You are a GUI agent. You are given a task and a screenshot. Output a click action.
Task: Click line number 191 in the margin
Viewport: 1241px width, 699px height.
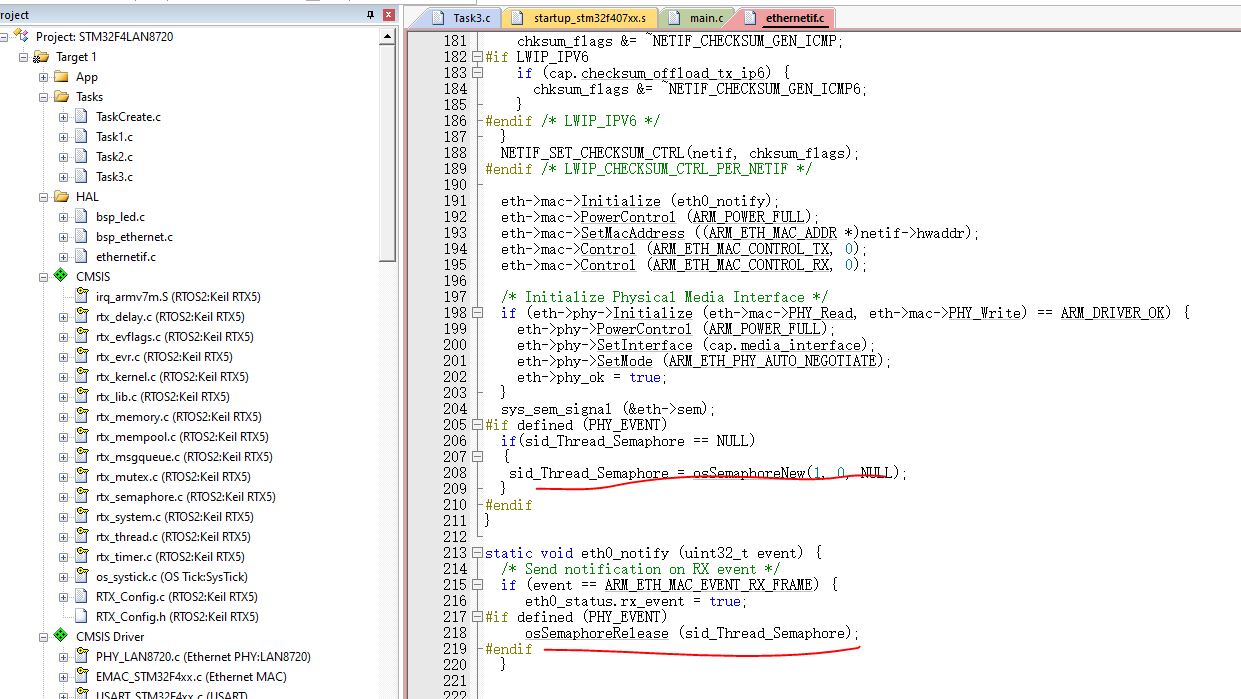click(455, 201)
